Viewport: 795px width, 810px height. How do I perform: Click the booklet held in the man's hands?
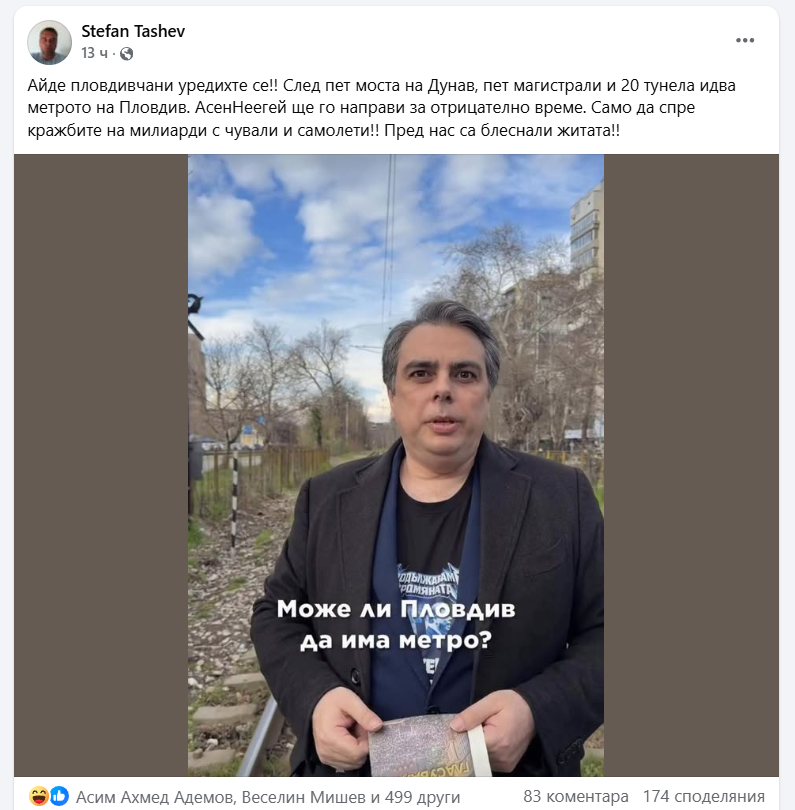[x=428, y=745]
